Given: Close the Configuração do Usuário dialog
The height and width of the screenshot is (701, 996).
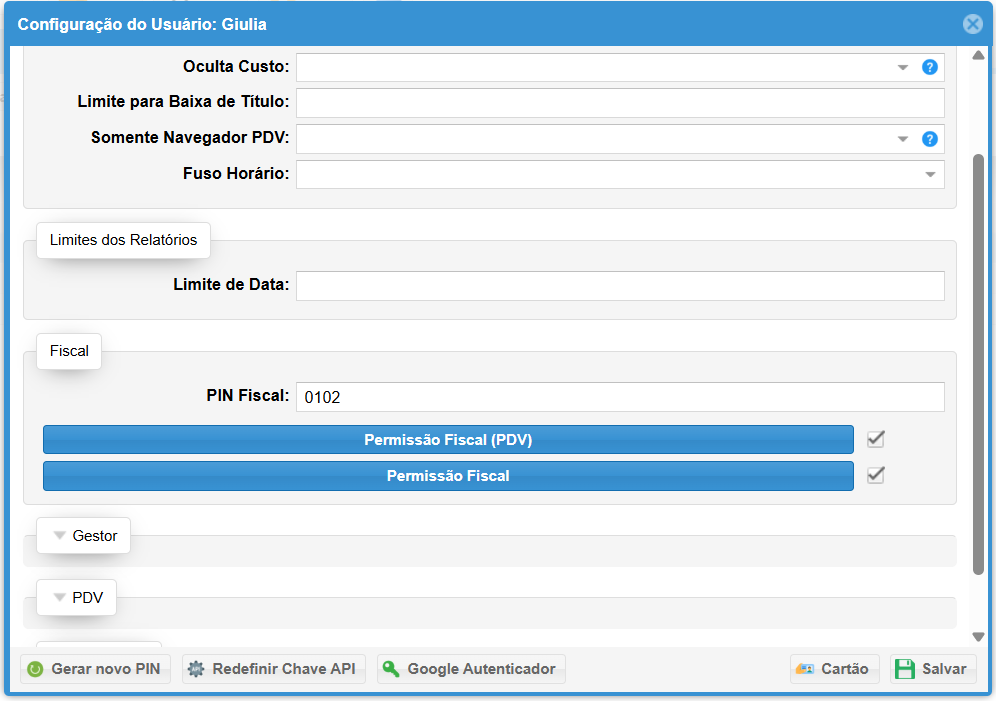Looking at the screenshot, I should point(972,24).
